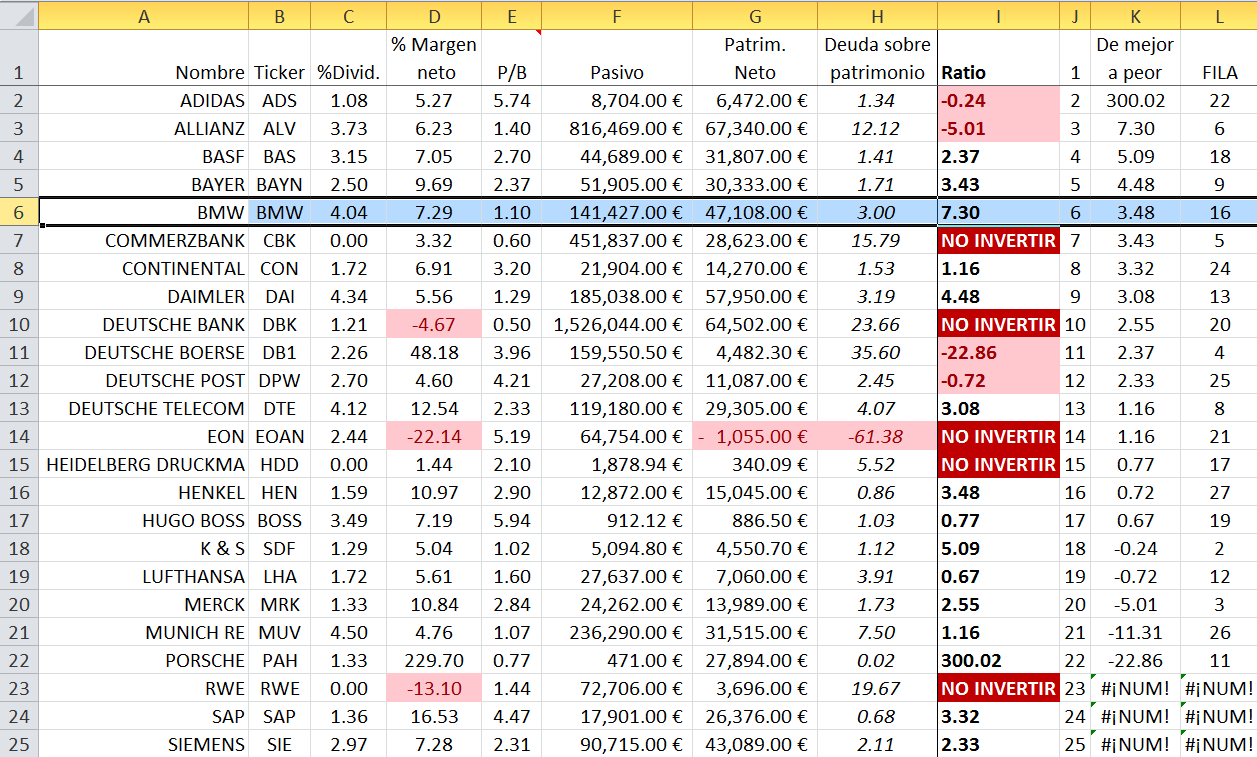Select the FILA header cell

(x=1218, y=58)
